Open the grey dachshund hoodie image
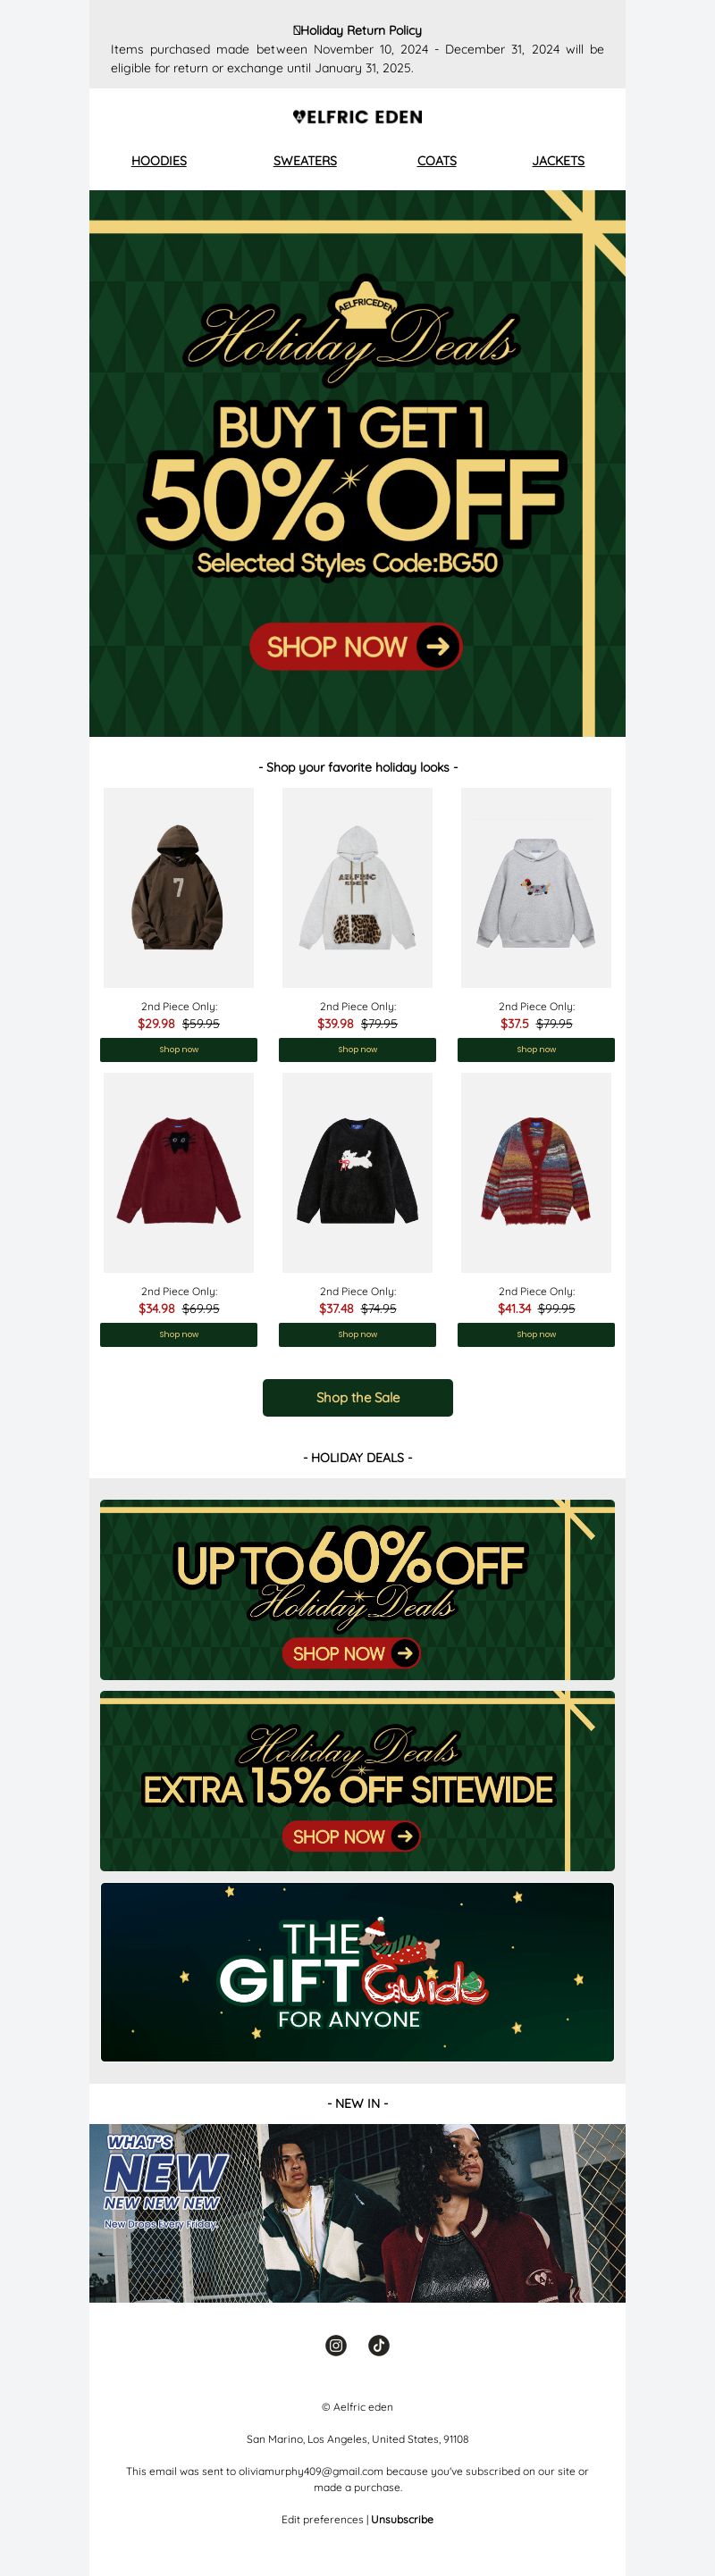Screen dimensions: 715x2576 [x=536, y=888]
